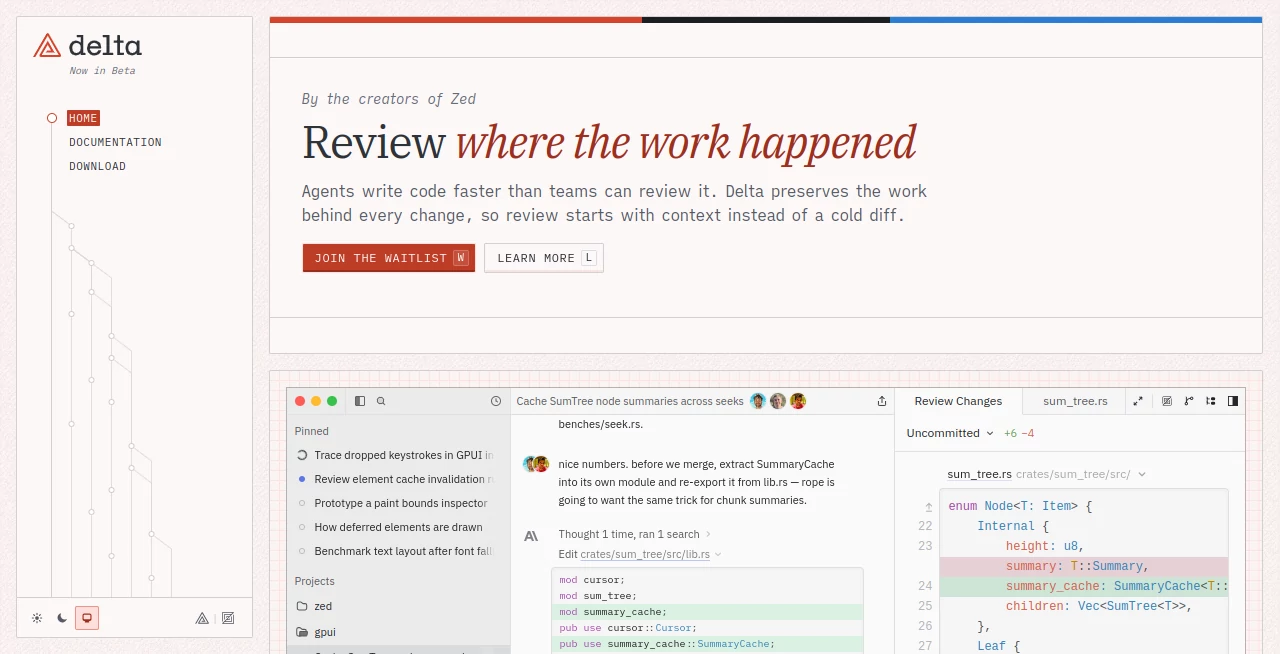Toggle the sidebar panel icon in the app window
Screen dimensions: 1280x654
pyautogui.click(x=360, y=401)
